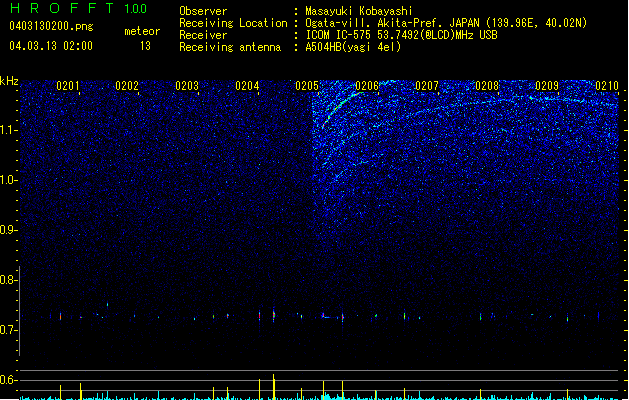Click the 0209 time marker
The width and height of the screenshot is (629, 400).
pyautogui.click(x=547, y=86)
